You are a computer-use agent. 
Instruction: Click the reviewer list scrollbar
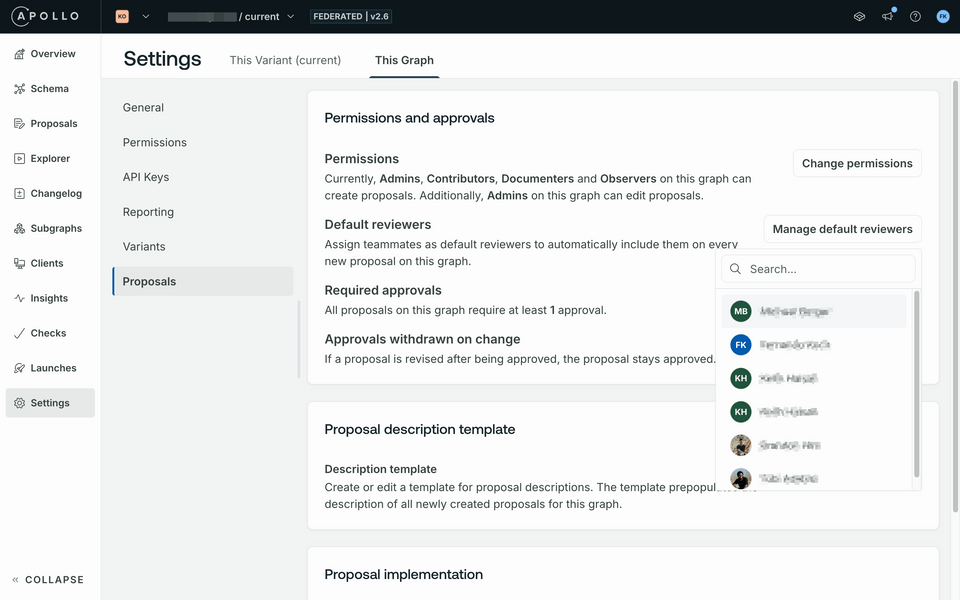point(917,384)
